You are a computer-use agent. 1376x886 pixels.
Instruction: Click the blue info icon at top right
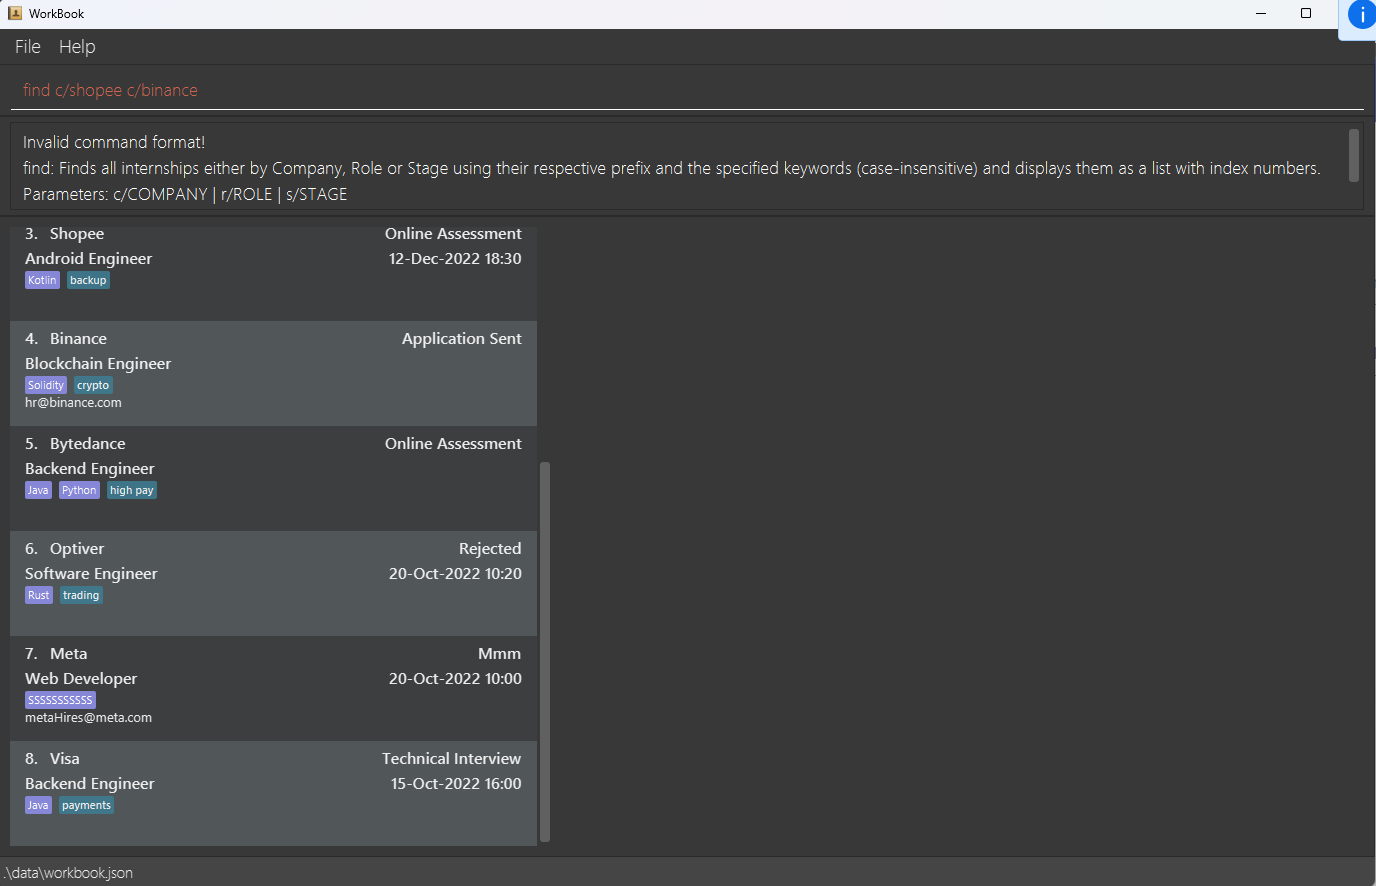pos(1361,15)
